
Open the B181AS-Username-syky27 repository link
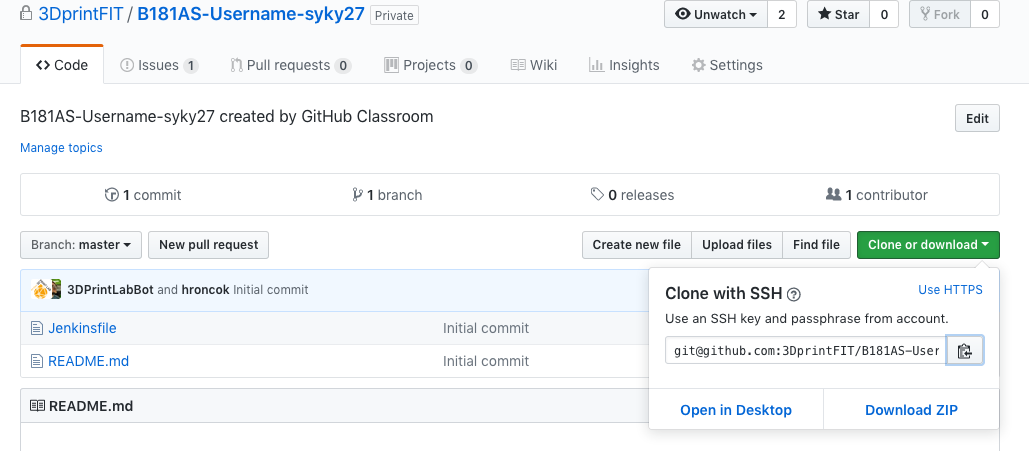click(x=251, y=14)
